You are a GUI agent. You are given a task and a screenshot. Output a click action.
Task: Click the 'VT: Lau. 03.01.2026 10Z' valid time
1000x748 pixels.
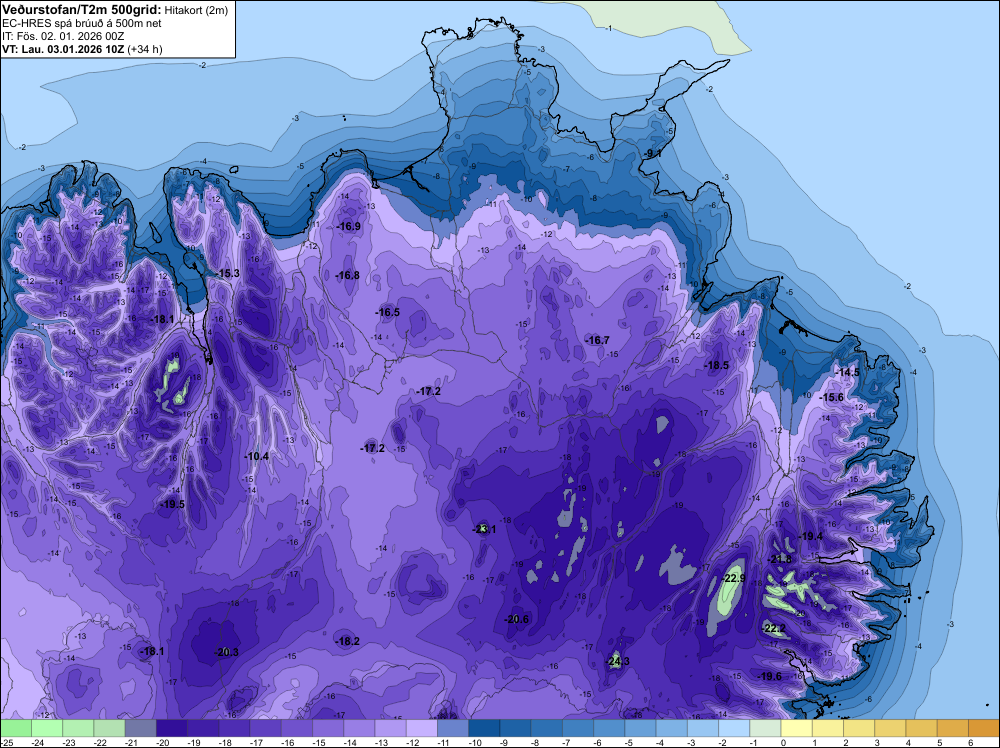[63, 49]
